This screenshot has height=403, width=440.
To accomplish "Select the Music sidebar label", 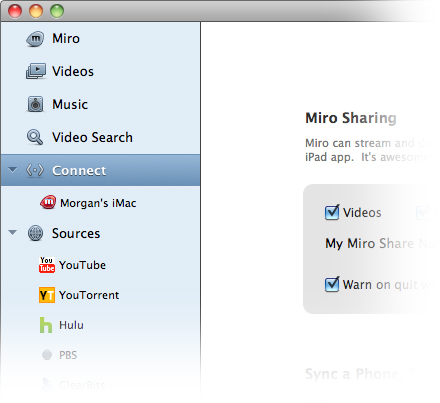I will 70,104.
